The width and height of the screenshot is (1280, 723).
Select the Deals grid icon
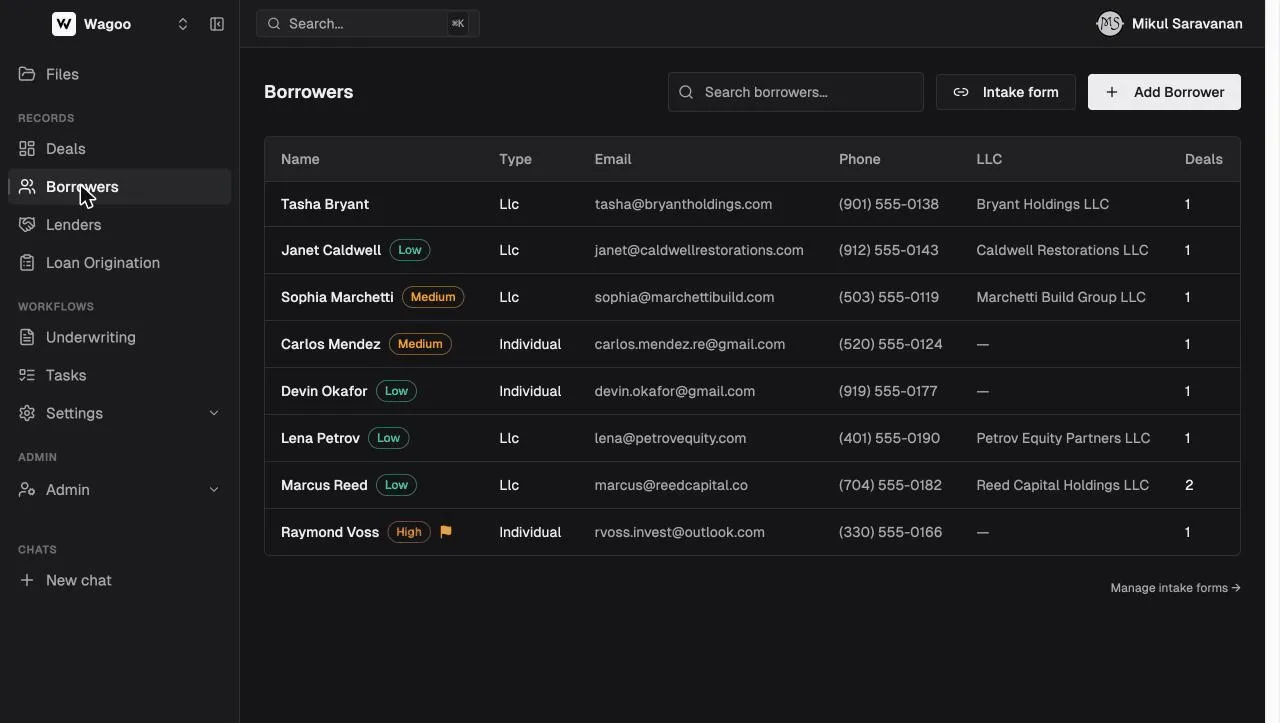click(x=27, y=149)
